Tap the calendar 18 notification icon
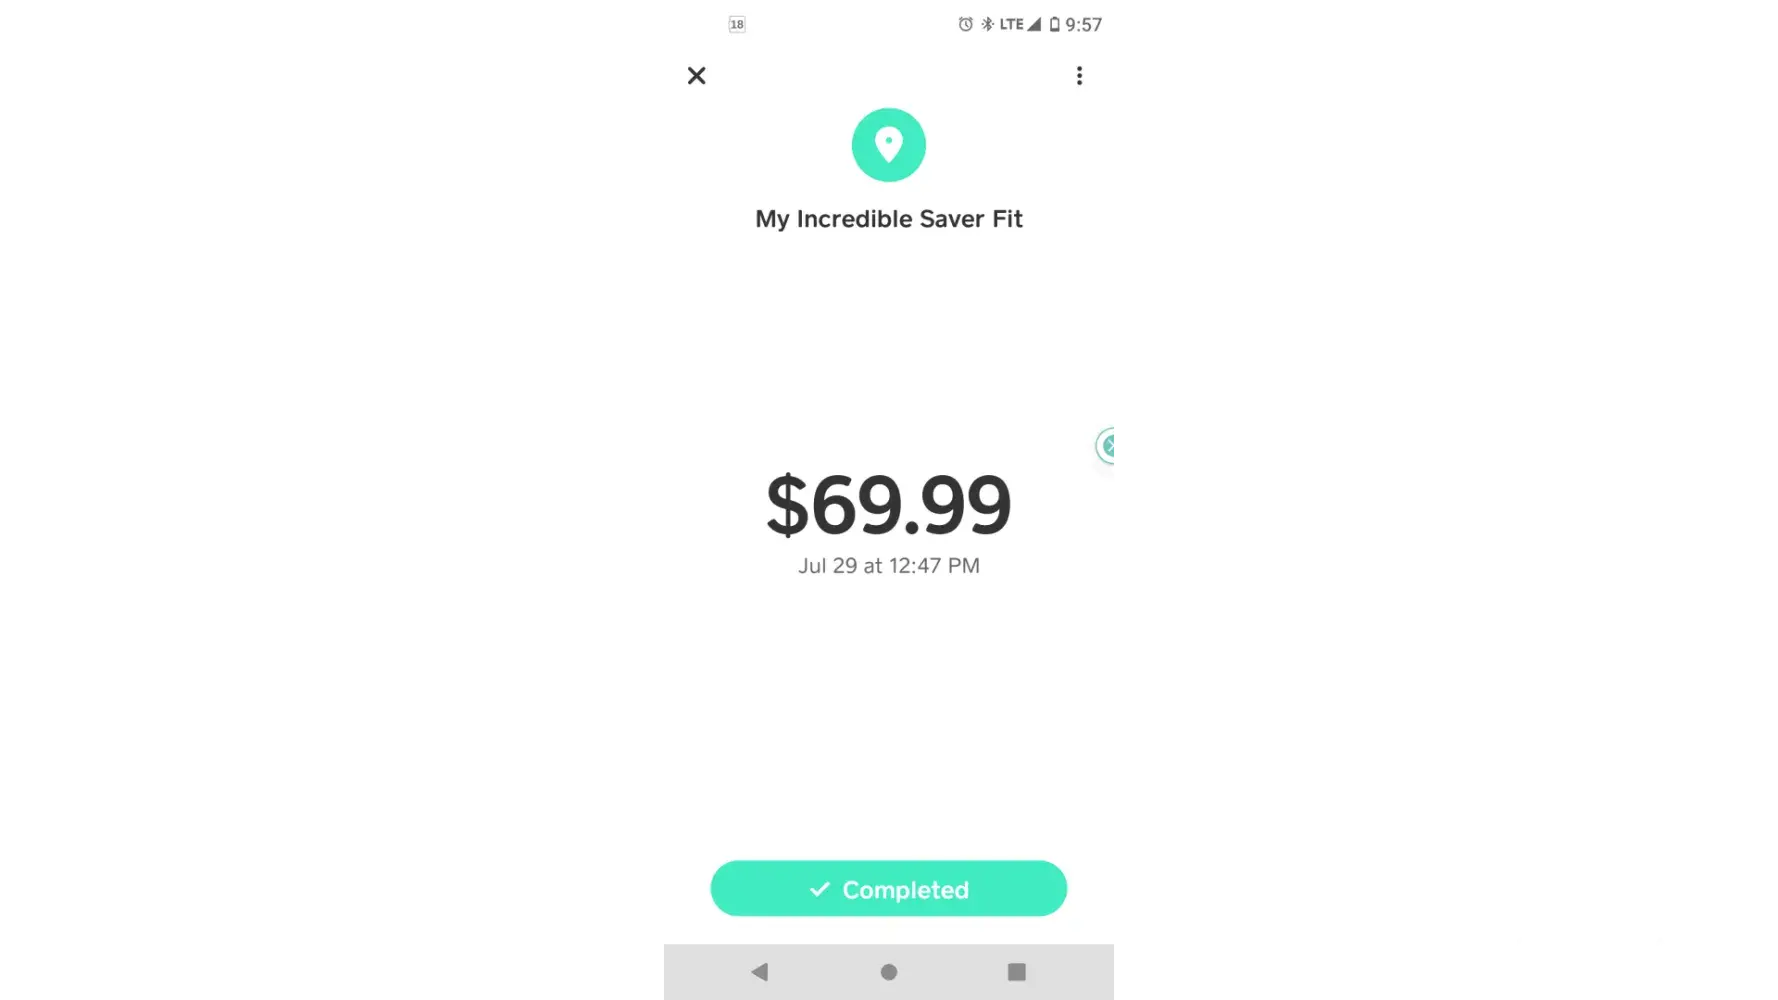 [737, 24]
